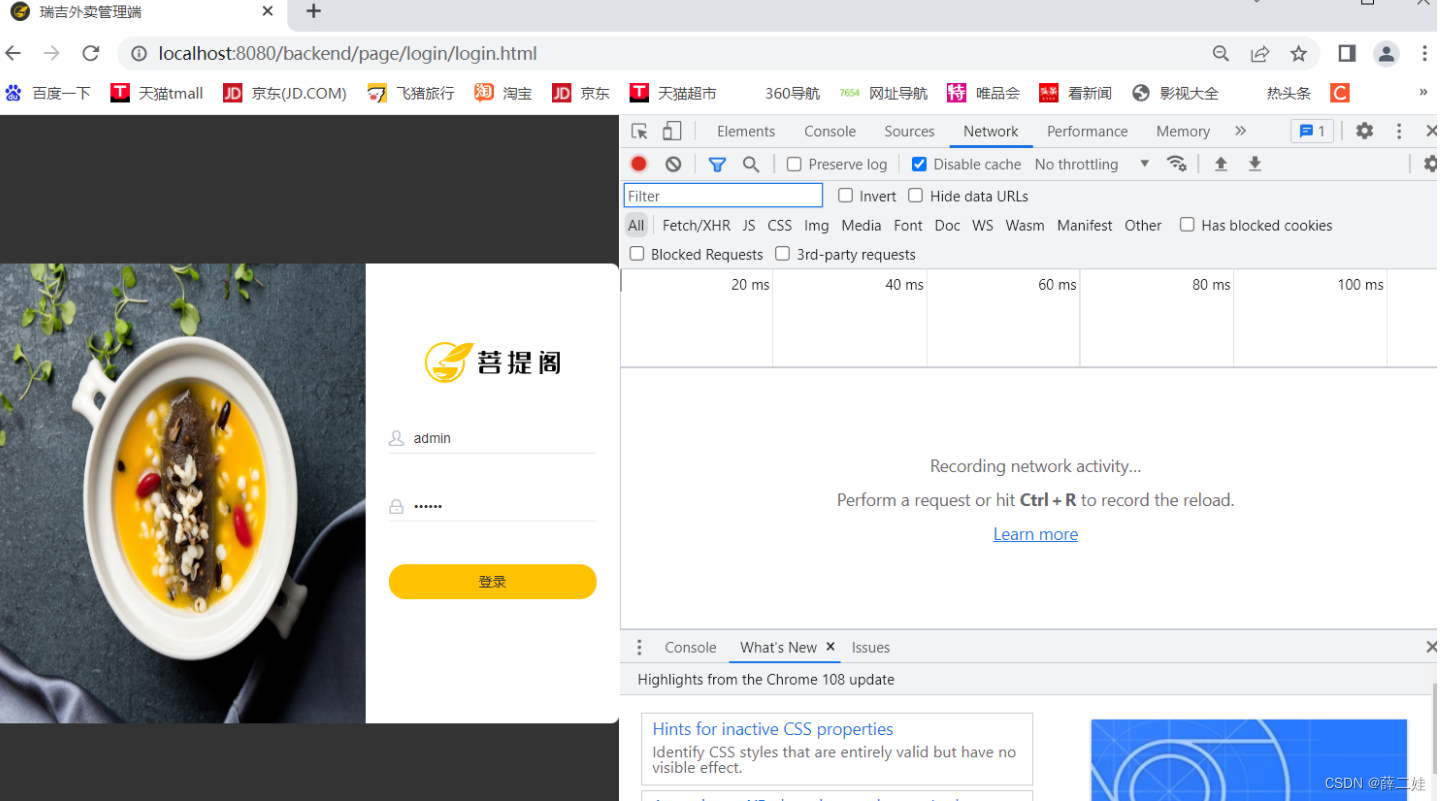Viewport: 1441px width, 801px height.
Task: Open the No throttling dropdown
Action: 1092,164
